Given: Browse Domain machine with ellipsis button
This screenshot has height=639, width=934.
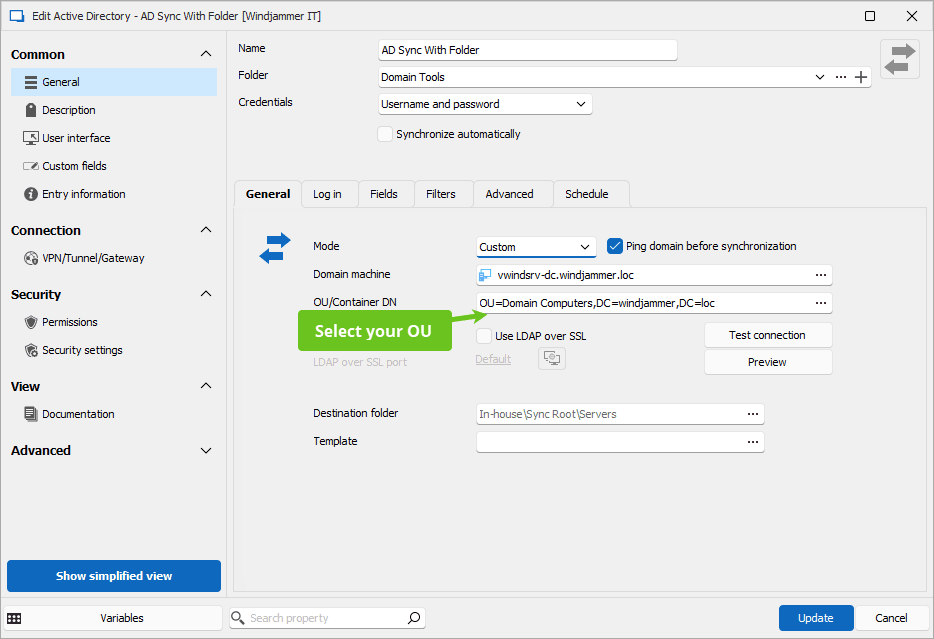Looking at the screenshot, I should point(820,275).
